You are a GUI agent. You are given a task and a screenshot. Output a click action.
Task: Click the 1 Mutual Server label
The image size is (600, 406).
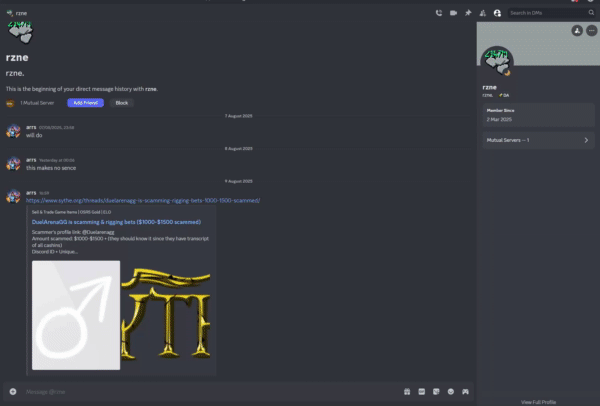coord(37,103)
